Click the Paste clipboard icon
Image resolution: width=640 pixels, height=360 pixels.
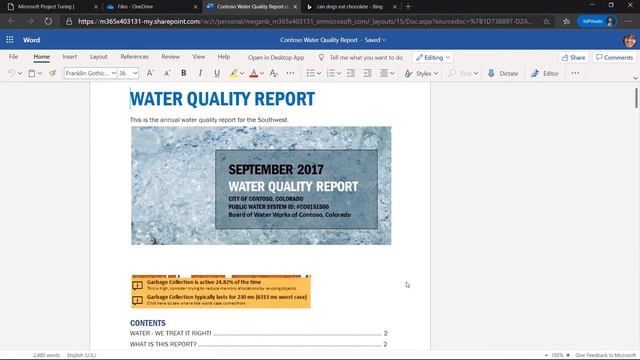click(31, 73)
